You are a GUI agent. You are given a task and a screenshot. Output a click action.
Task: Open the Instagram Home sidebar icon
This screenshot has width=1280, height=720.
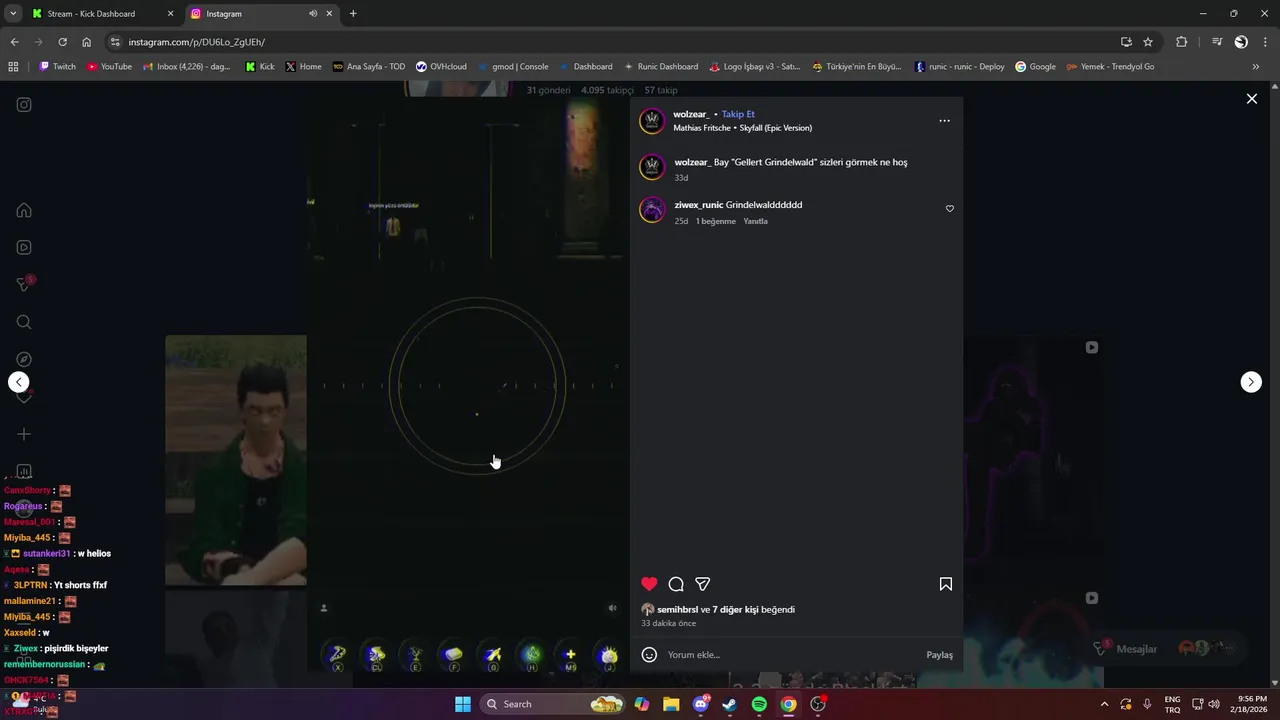24,210
